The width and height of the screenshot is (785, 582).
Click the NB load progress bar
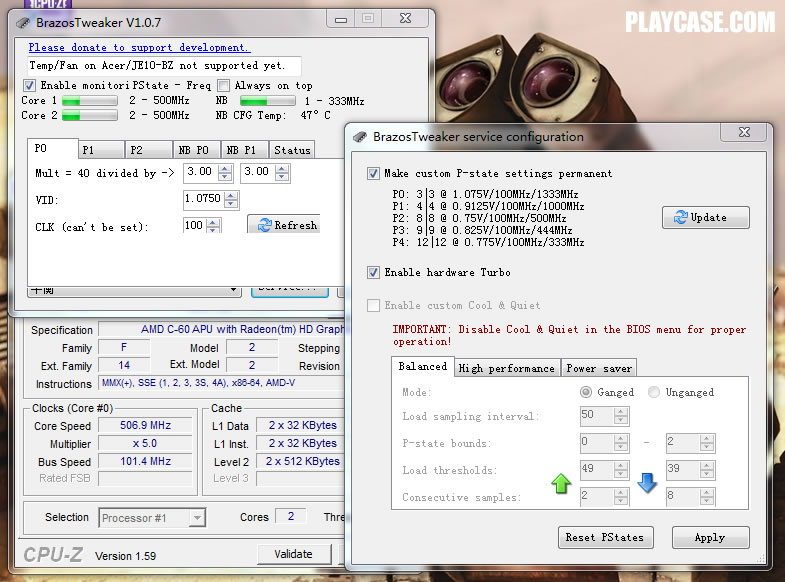(x=268, y=101)
